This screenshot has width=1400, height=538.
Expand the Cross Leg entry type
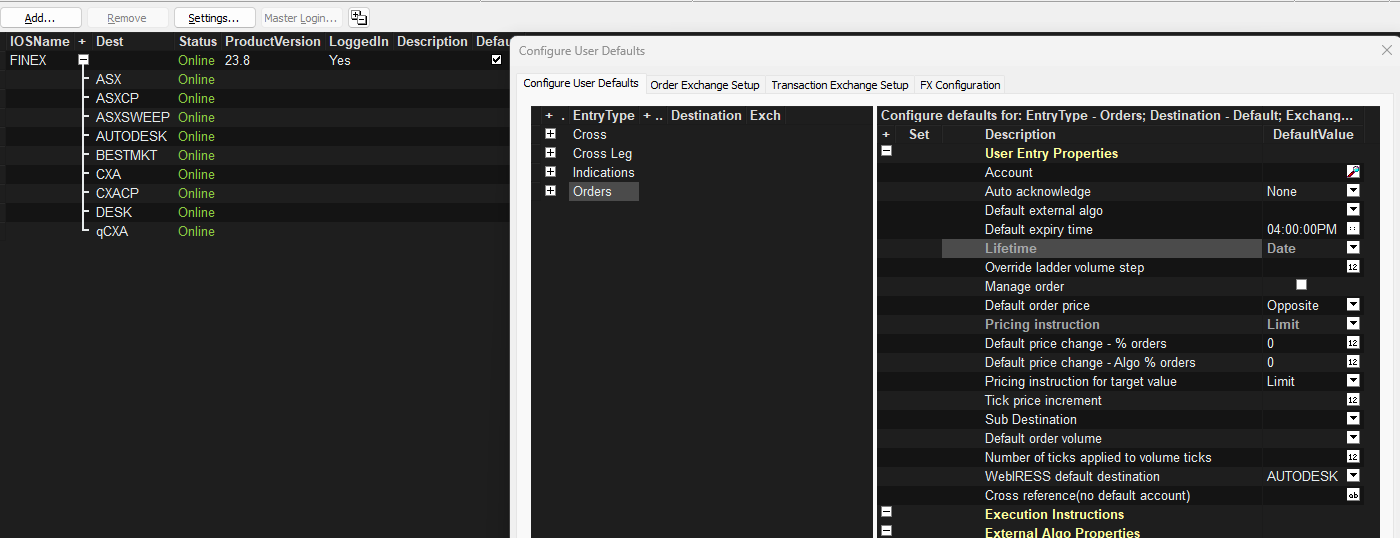pyautogui.click(x=550, y=153)
